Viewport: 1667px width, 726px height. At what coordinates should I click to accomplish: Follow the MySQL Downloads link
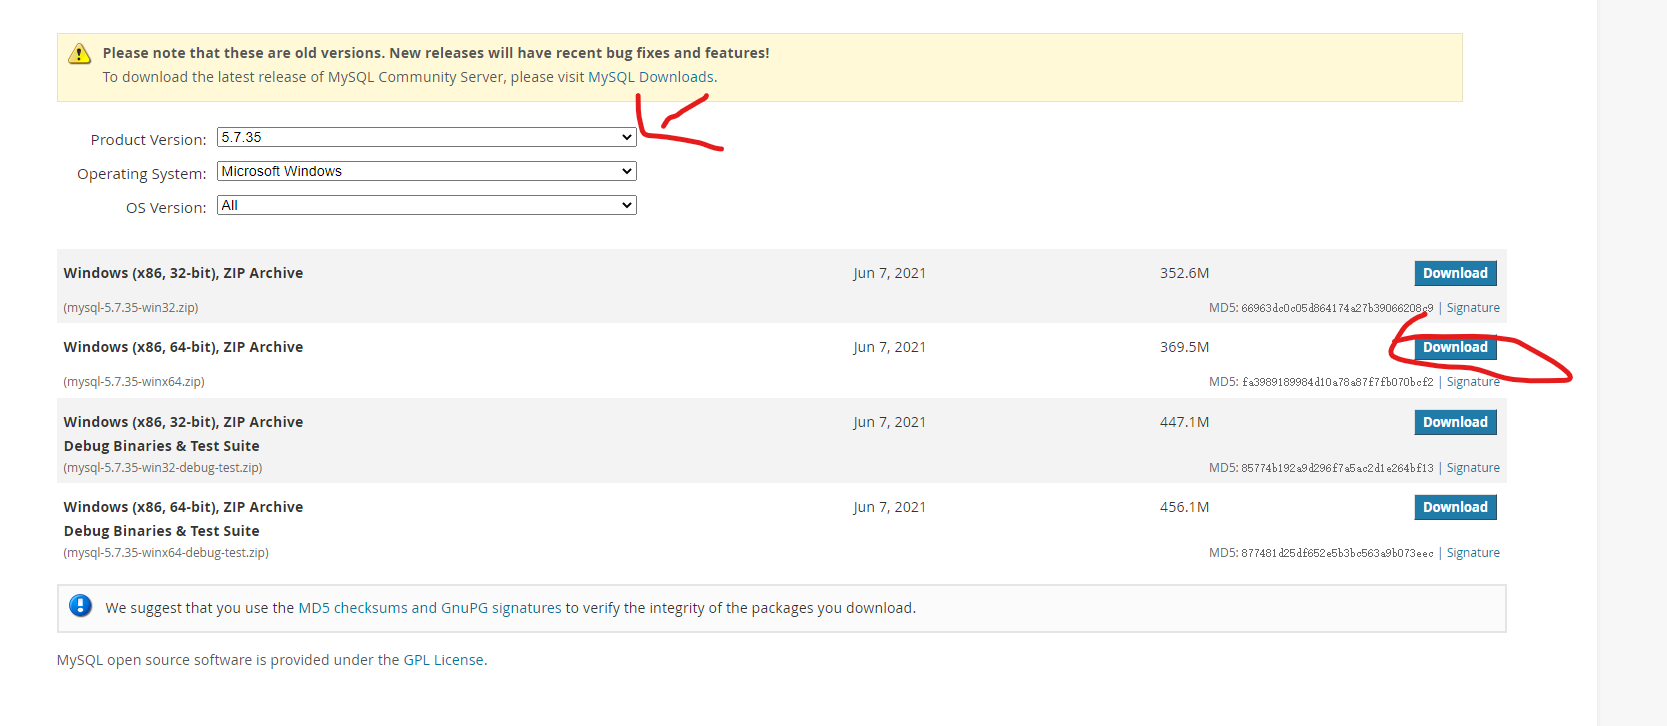coord(651,77)
